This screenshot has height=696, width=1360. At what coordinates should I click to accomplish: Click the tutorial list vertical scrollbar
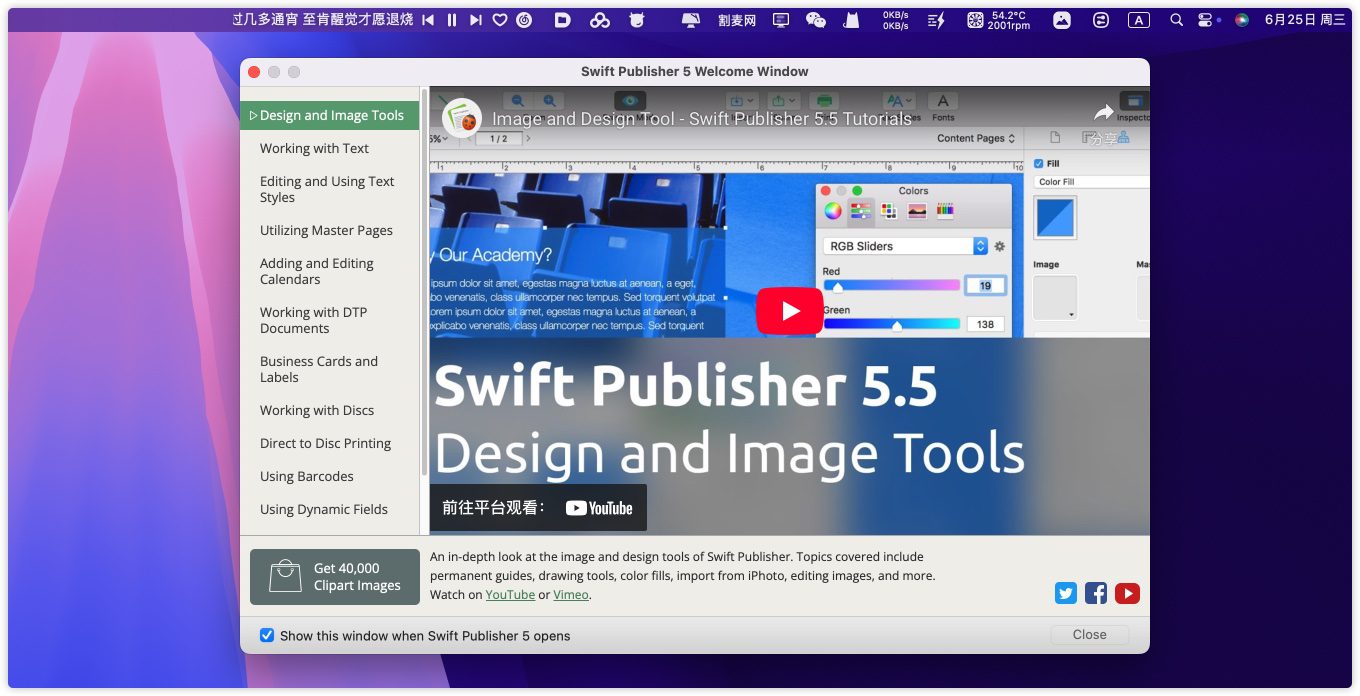coord(424,282)
